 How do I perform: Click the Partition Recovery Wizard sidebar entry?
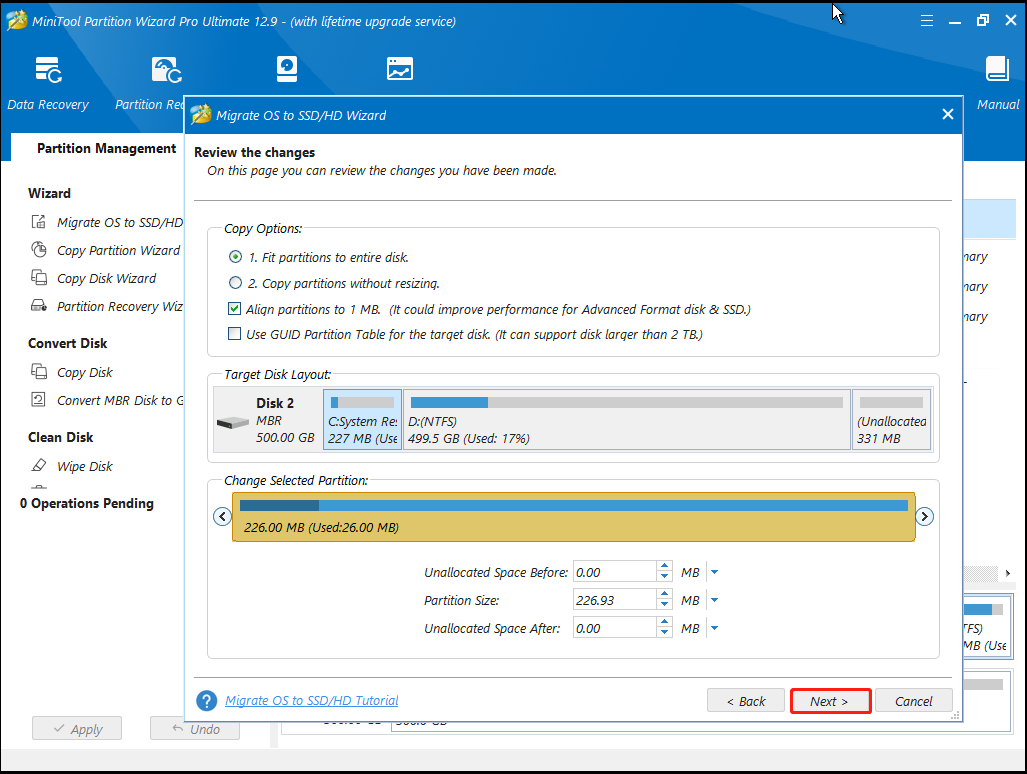pos(120,306)
